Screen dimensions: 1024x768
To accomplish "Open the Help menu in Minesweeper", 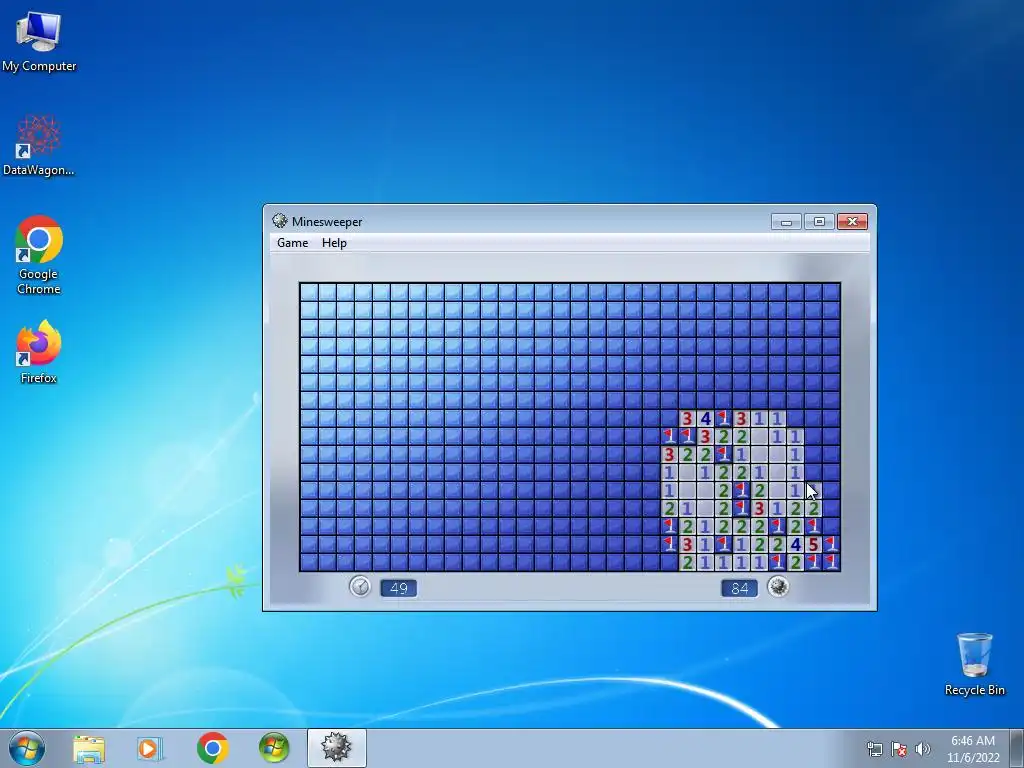I will [x=334, y=243].
